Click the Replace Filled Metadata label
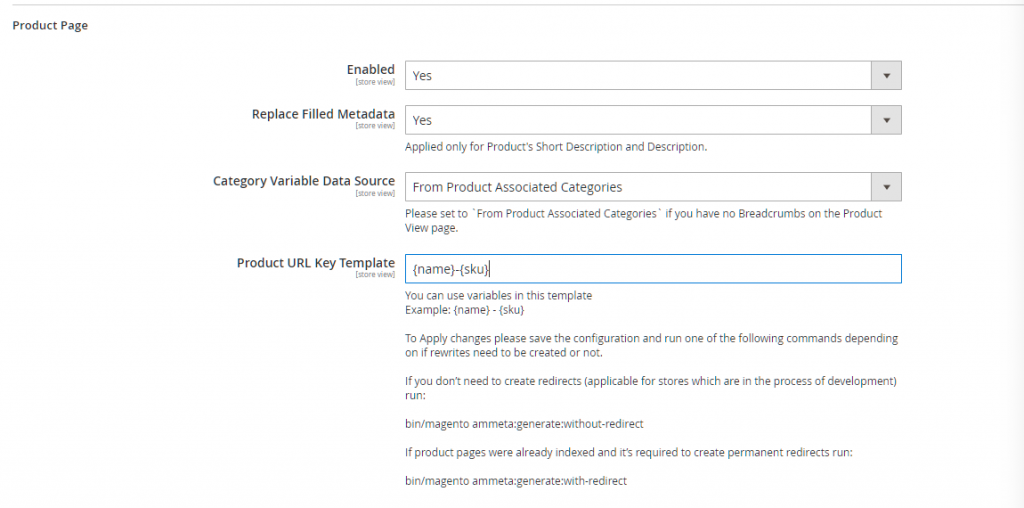Image resolution: width=1024 pixels, height=508 pixels. coord(323,114)
